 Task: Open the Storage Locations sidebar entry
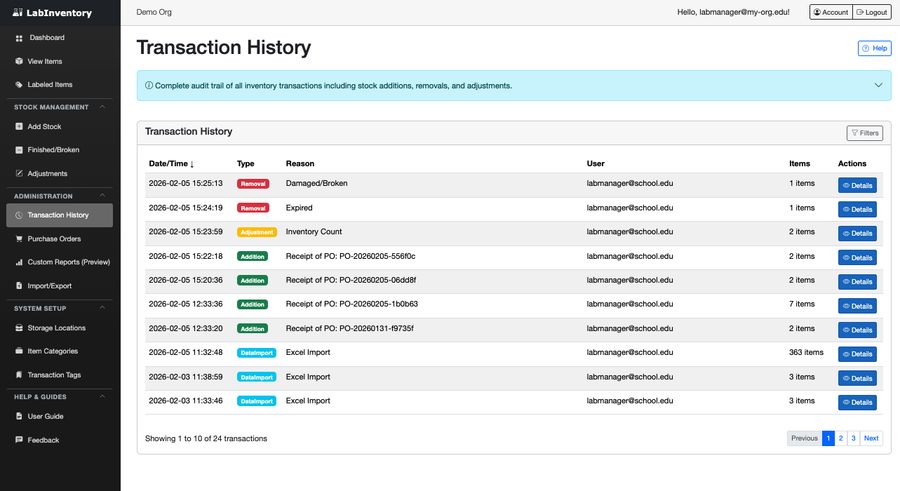click(x=60, y=328)
